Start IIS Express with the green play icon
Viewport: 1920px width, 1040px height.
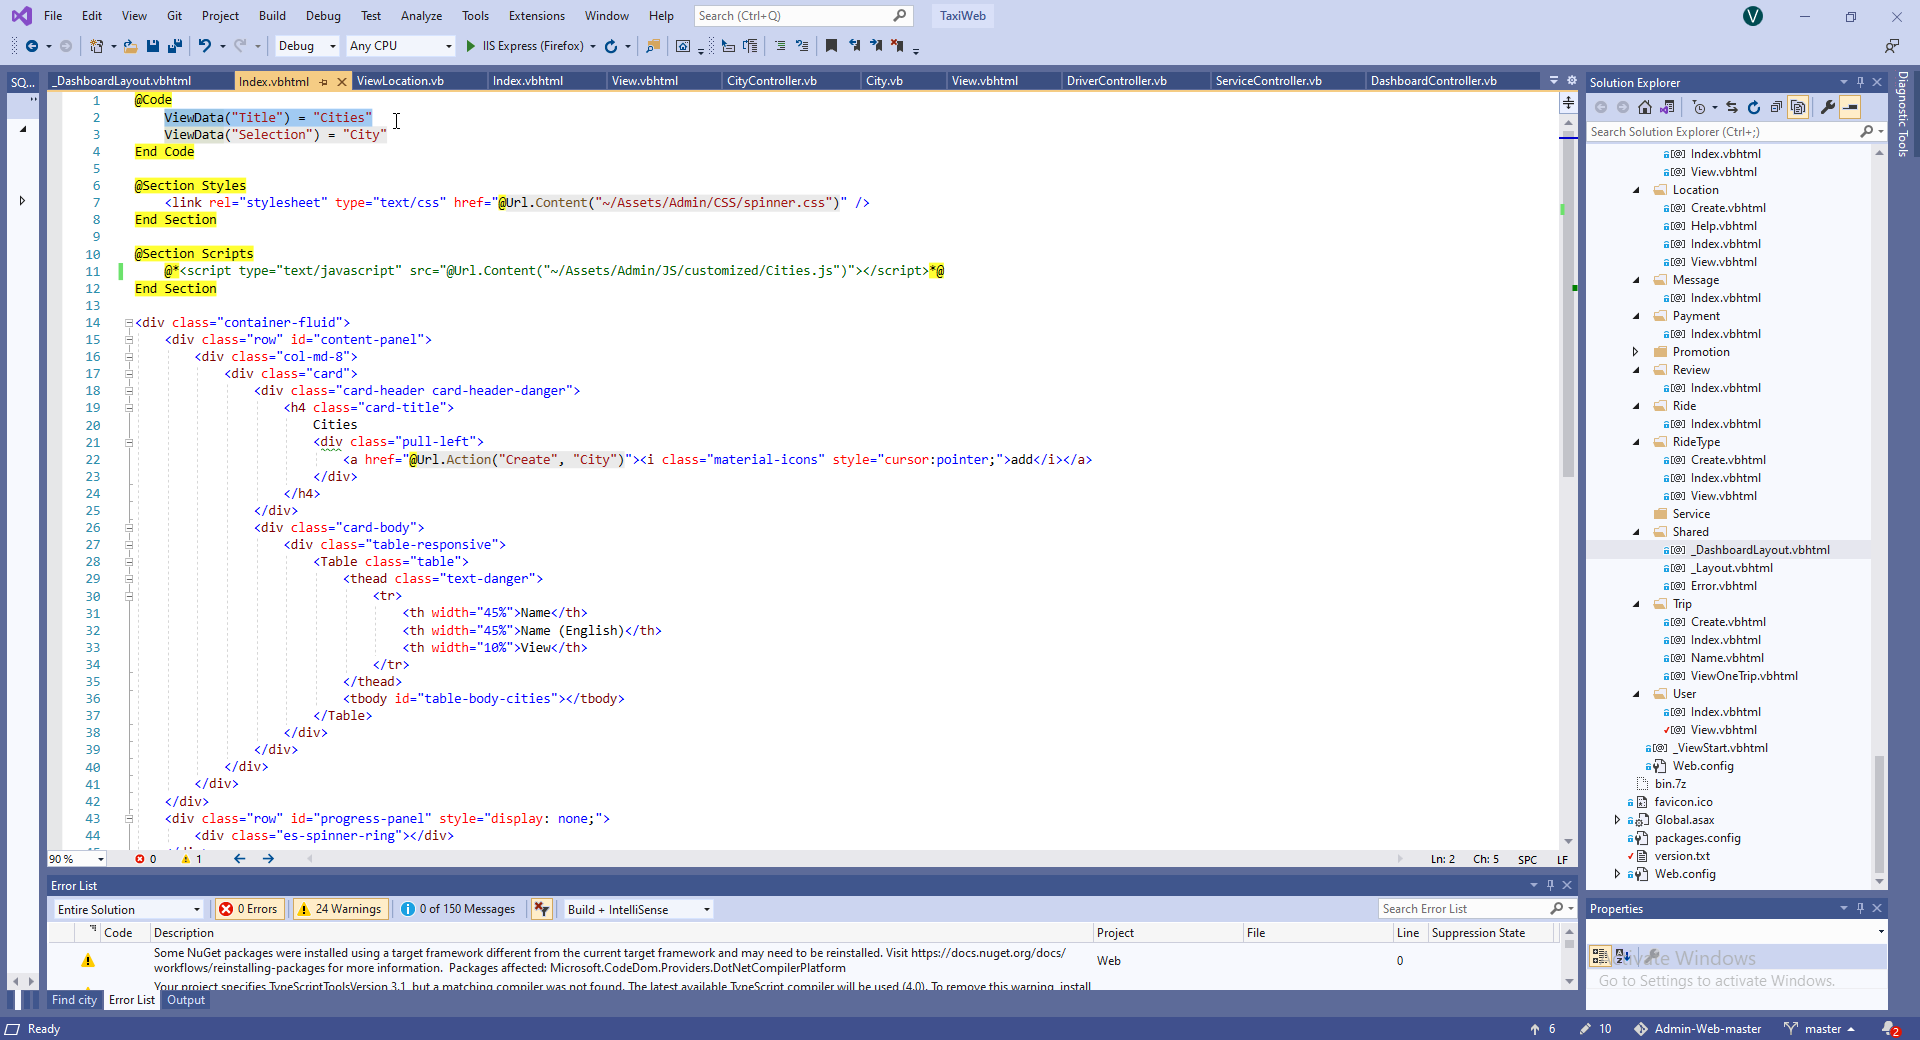(x=471, y=46)
